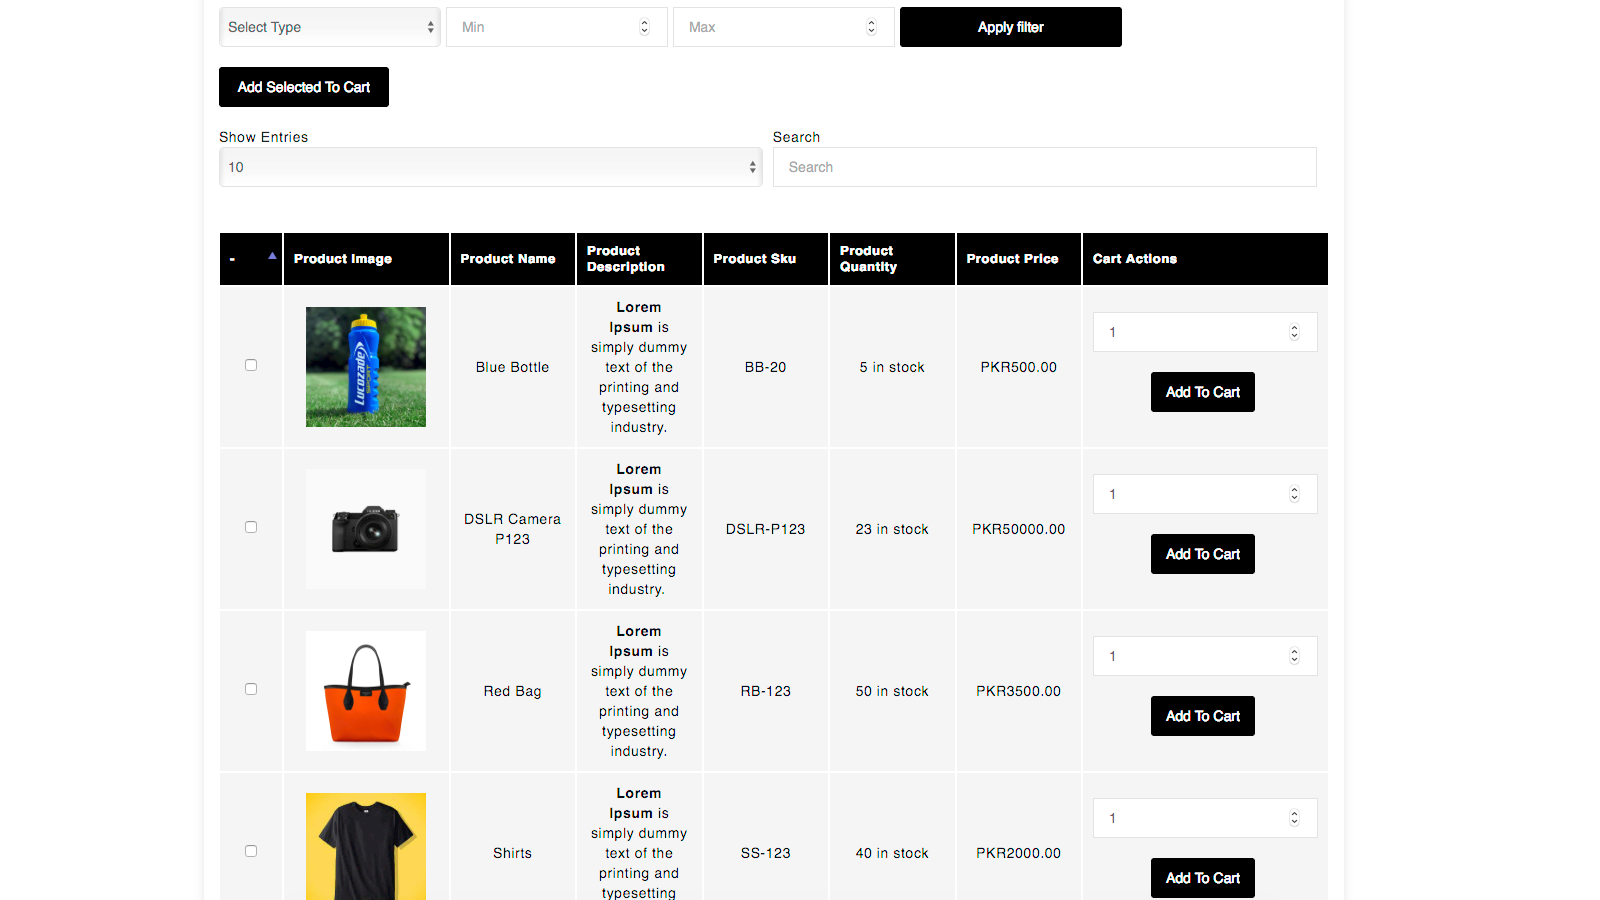Sort by Product Name column header
Screen dimensions: 1600x900
click(x=508, y=259)
